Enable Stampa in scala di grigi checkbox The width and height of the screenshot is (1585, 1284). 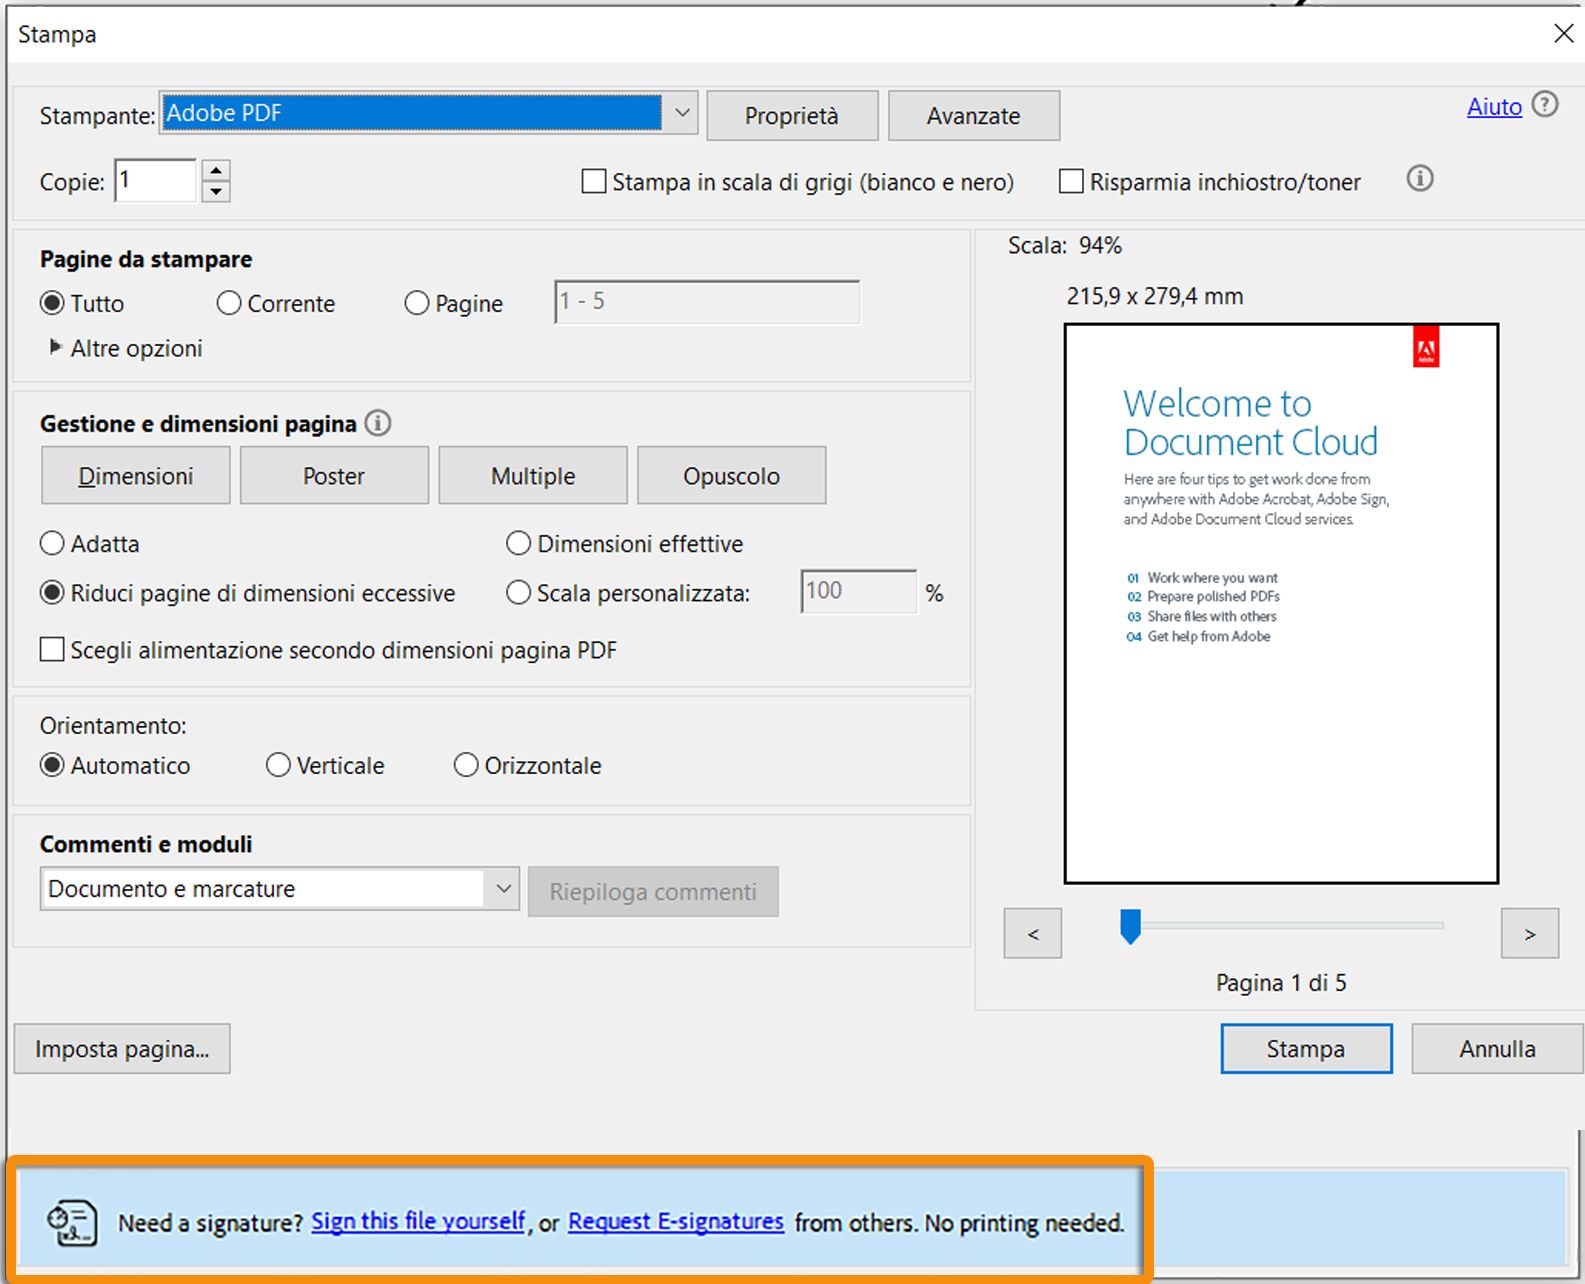pyautogui.click(x=594, y=181)
